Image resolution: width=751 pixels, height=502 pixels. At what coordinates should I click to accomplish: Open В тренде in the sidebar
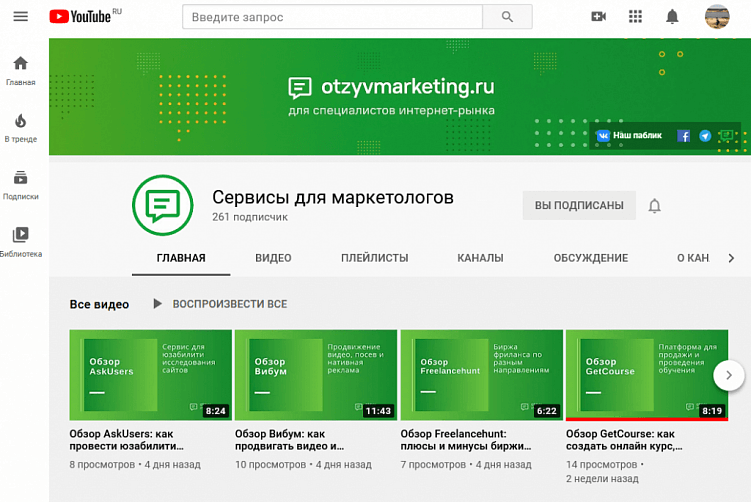click(21, 128)
